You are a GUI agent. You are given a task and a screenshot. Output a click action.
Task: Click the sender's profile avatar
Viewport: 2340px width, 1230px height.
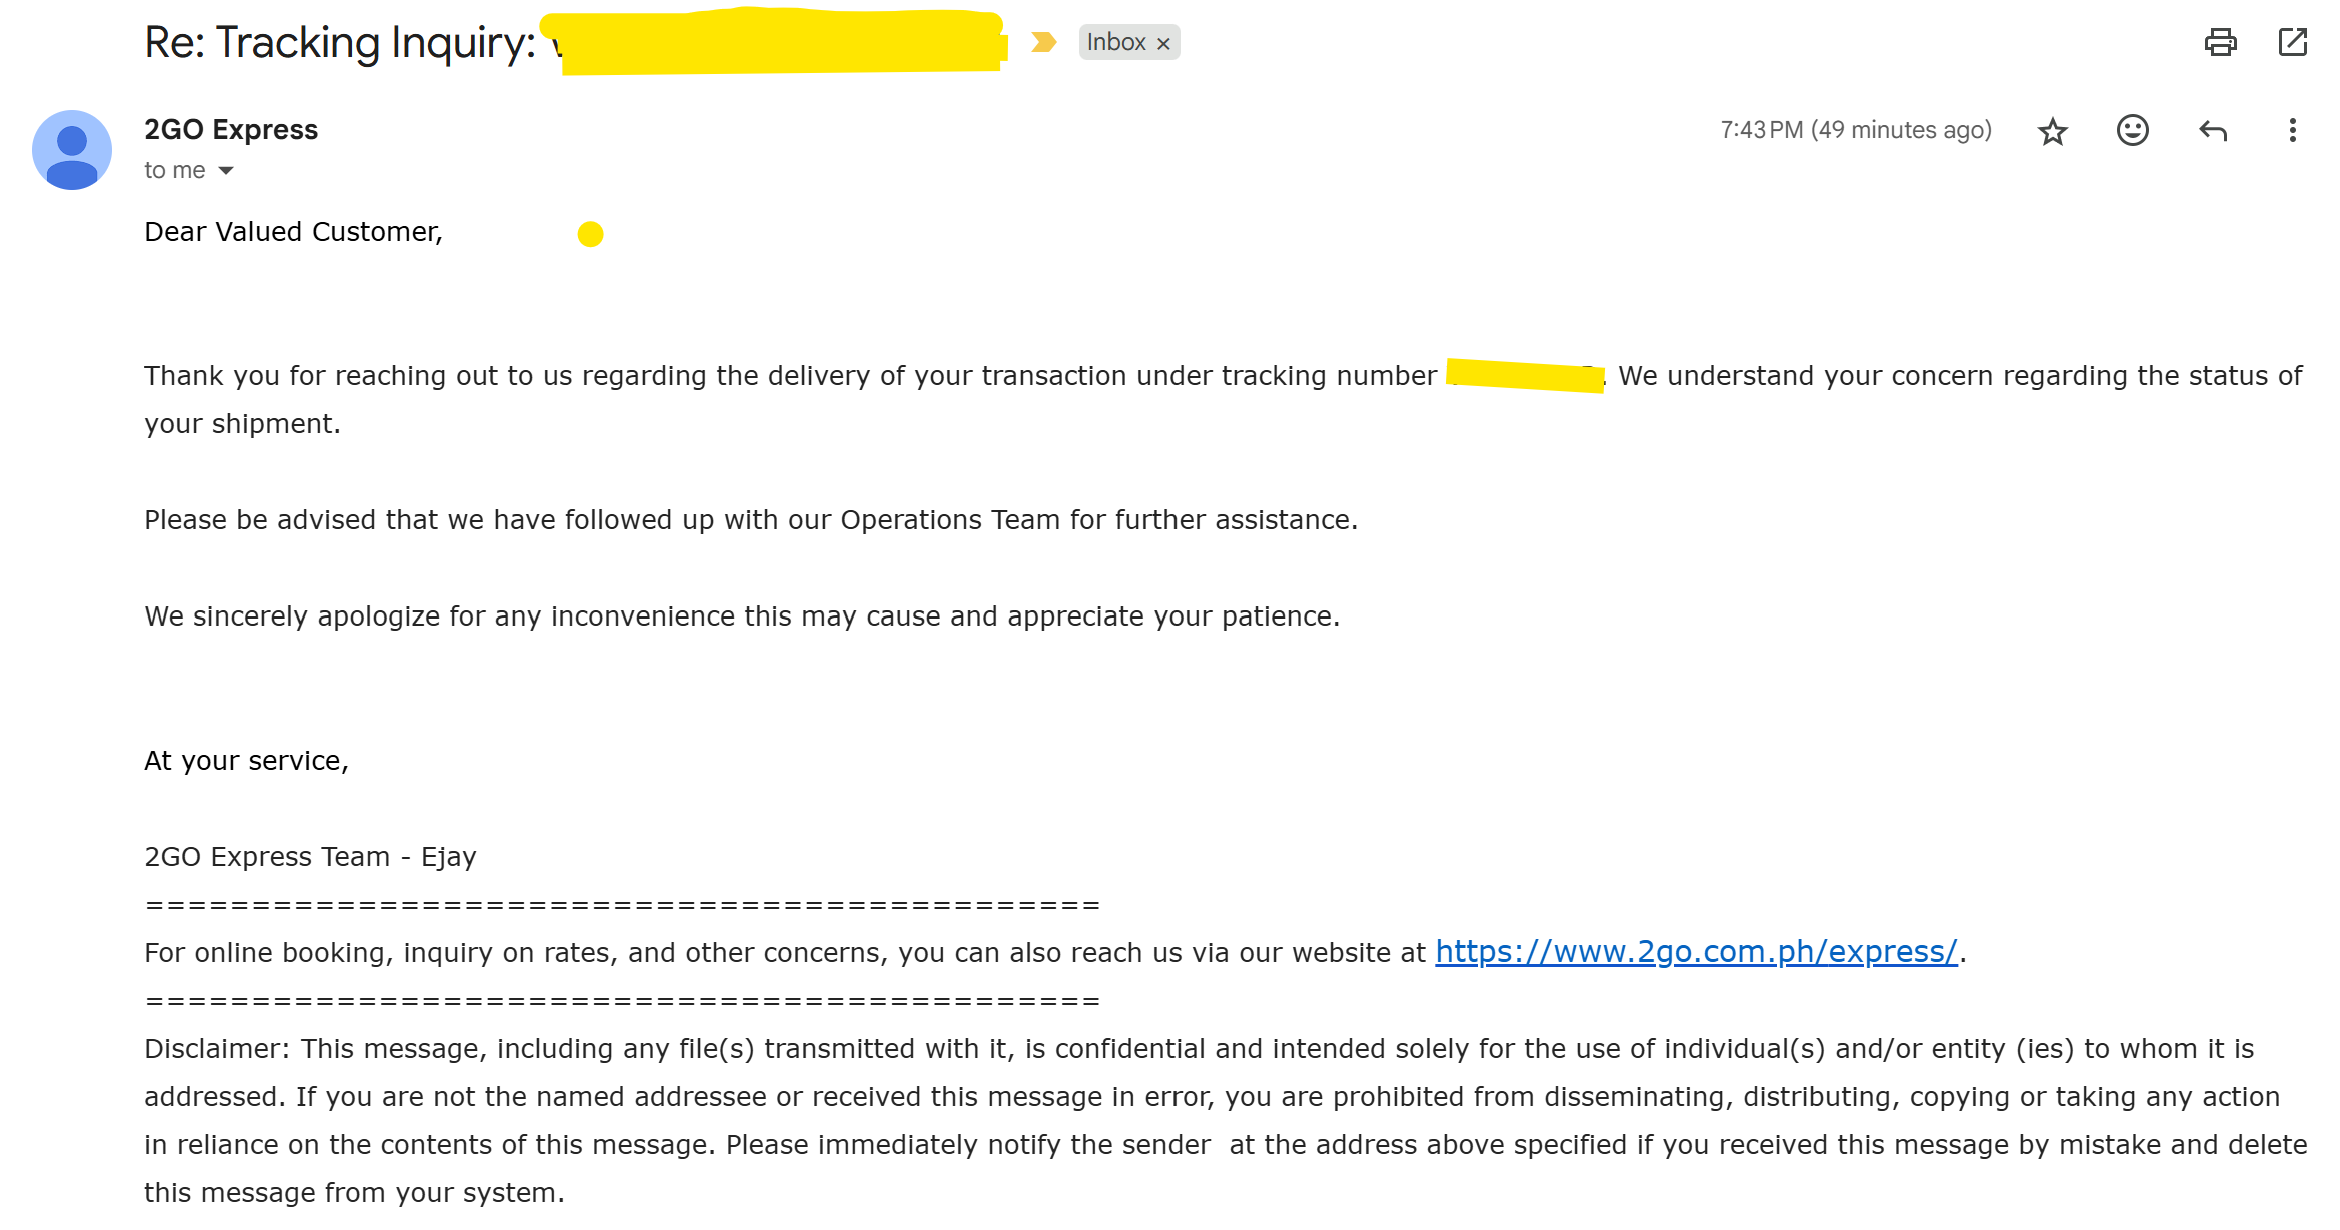click(x=72, y=150)
